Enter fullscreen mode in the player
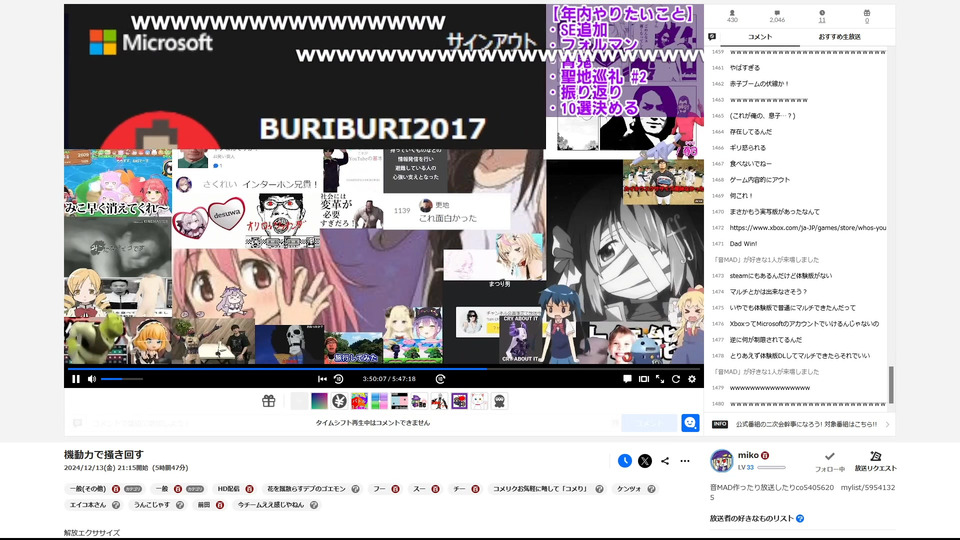 click(x=660, y=379)
